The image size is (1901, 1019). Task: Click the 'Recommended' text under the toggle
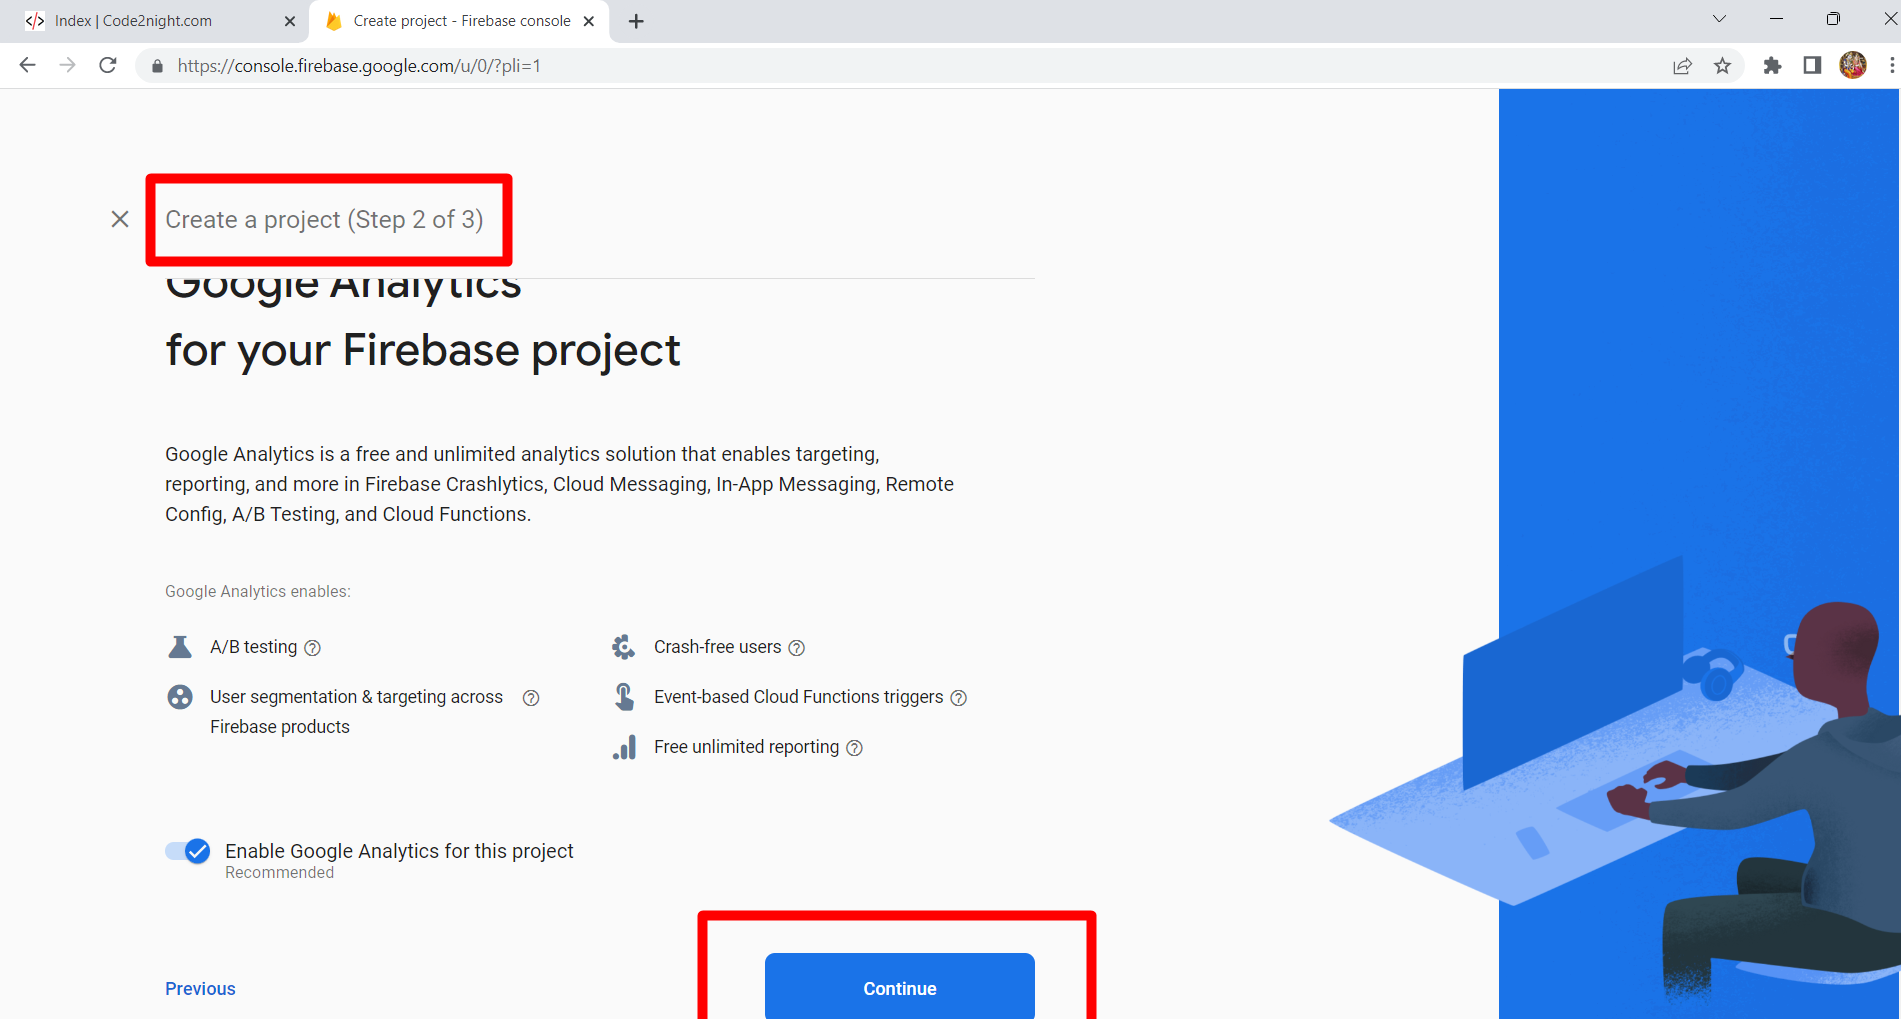[279, 873]
